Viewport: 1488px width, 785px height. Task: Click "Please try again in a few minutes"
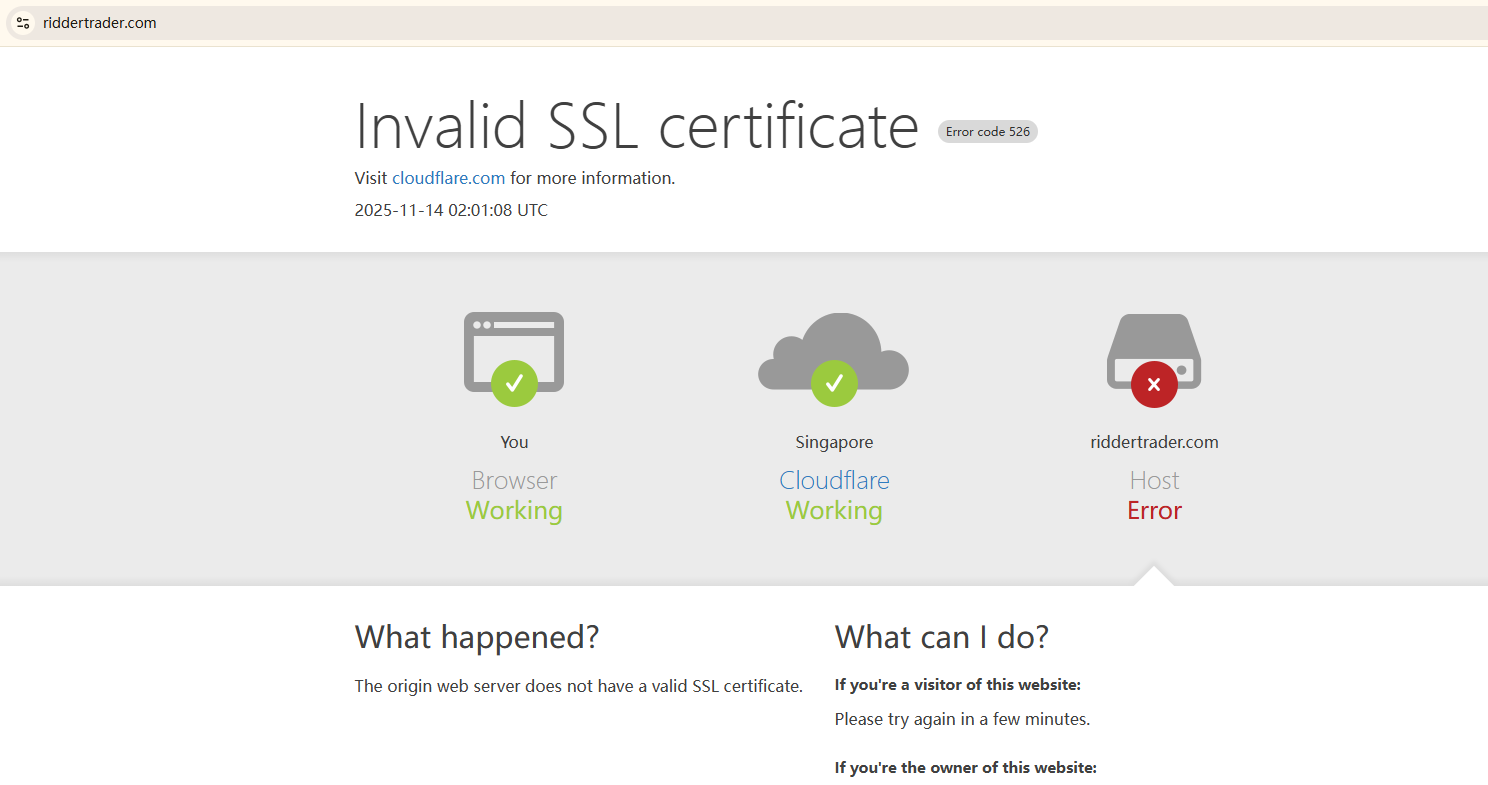click(962, 719)
